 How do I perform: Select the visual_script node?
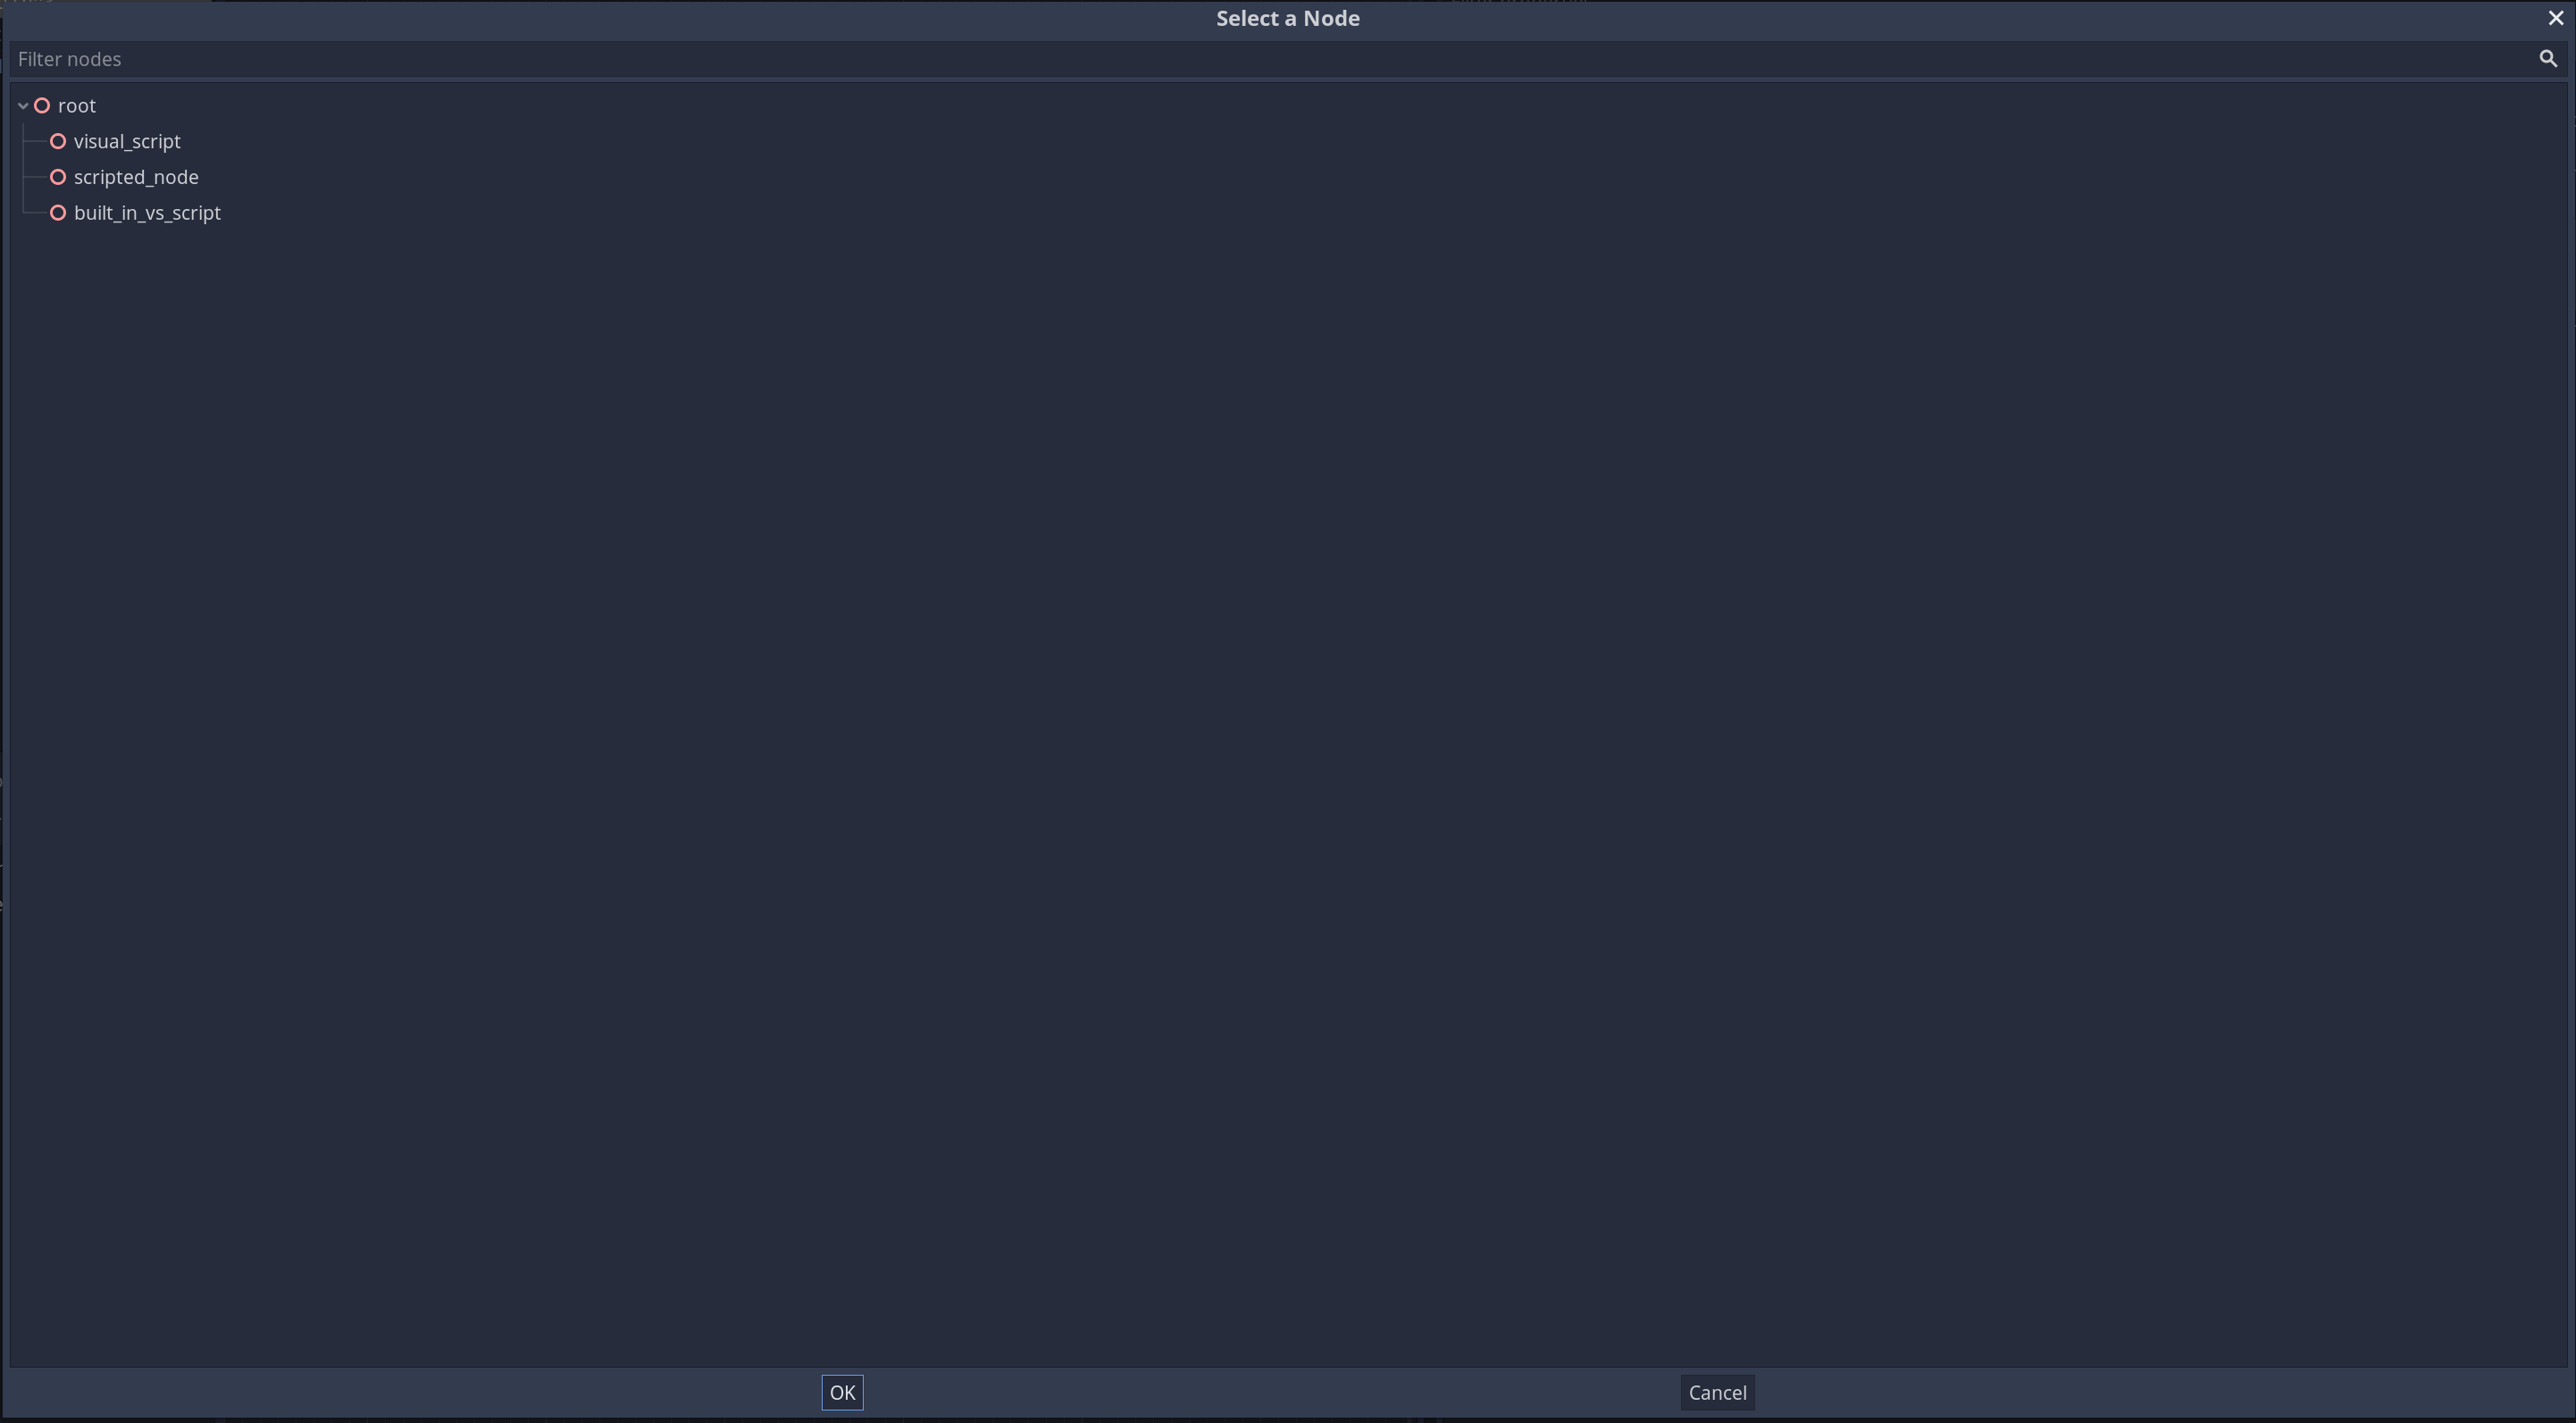click(x=126, y=141)
